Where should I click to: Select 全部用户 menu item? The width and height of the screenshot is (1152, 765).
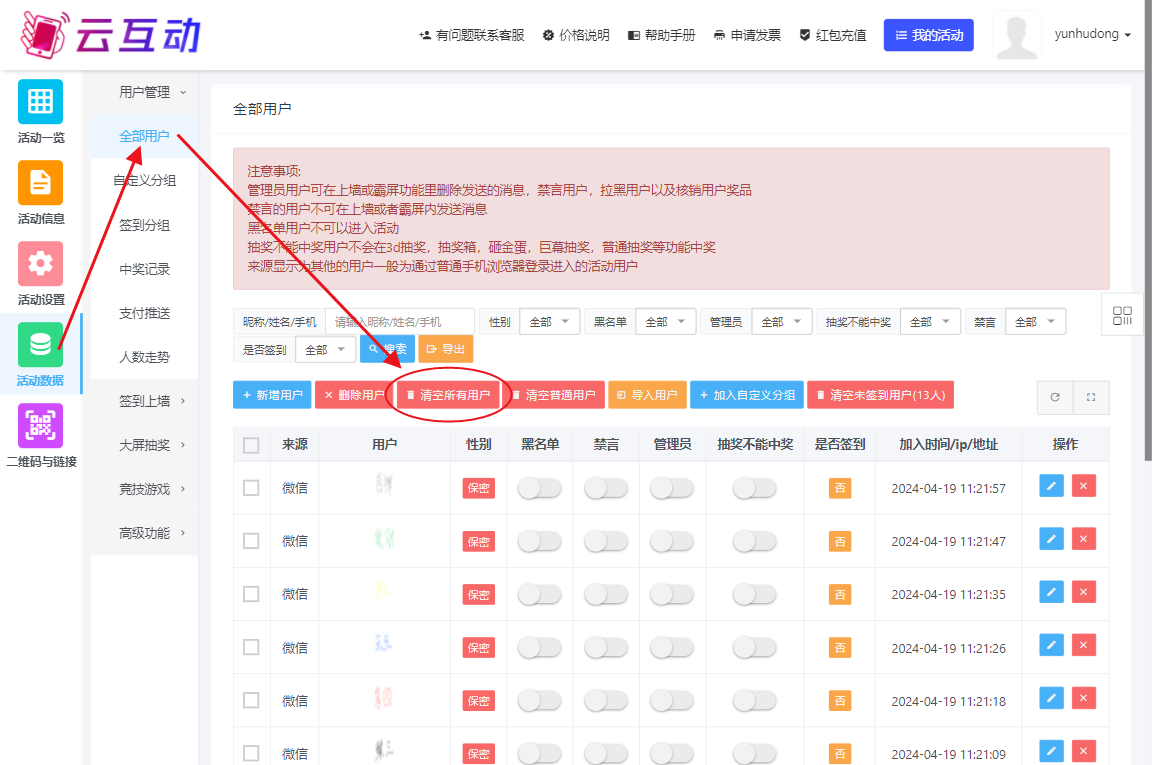coord(145,137)
